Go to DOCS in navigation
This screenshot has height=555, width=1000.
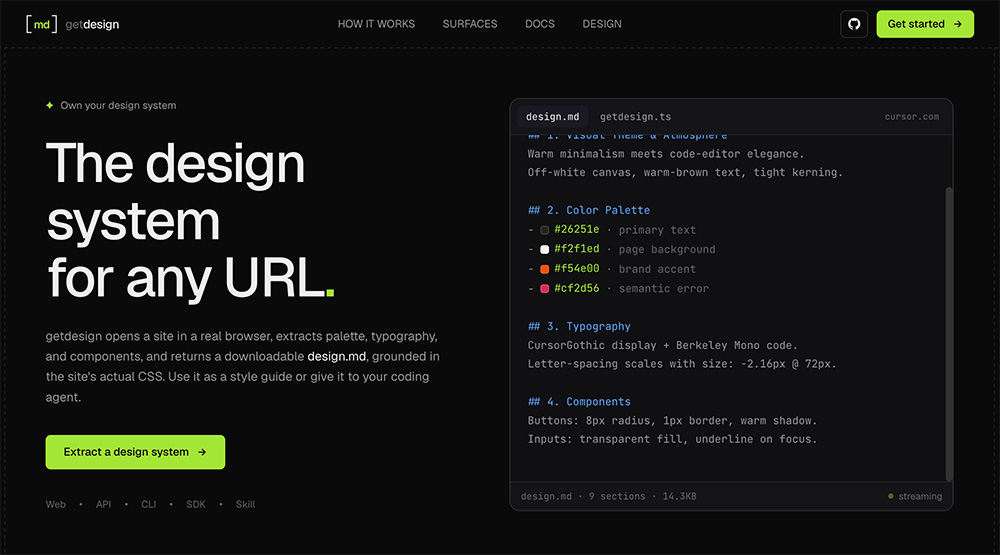tap(540, 24)
